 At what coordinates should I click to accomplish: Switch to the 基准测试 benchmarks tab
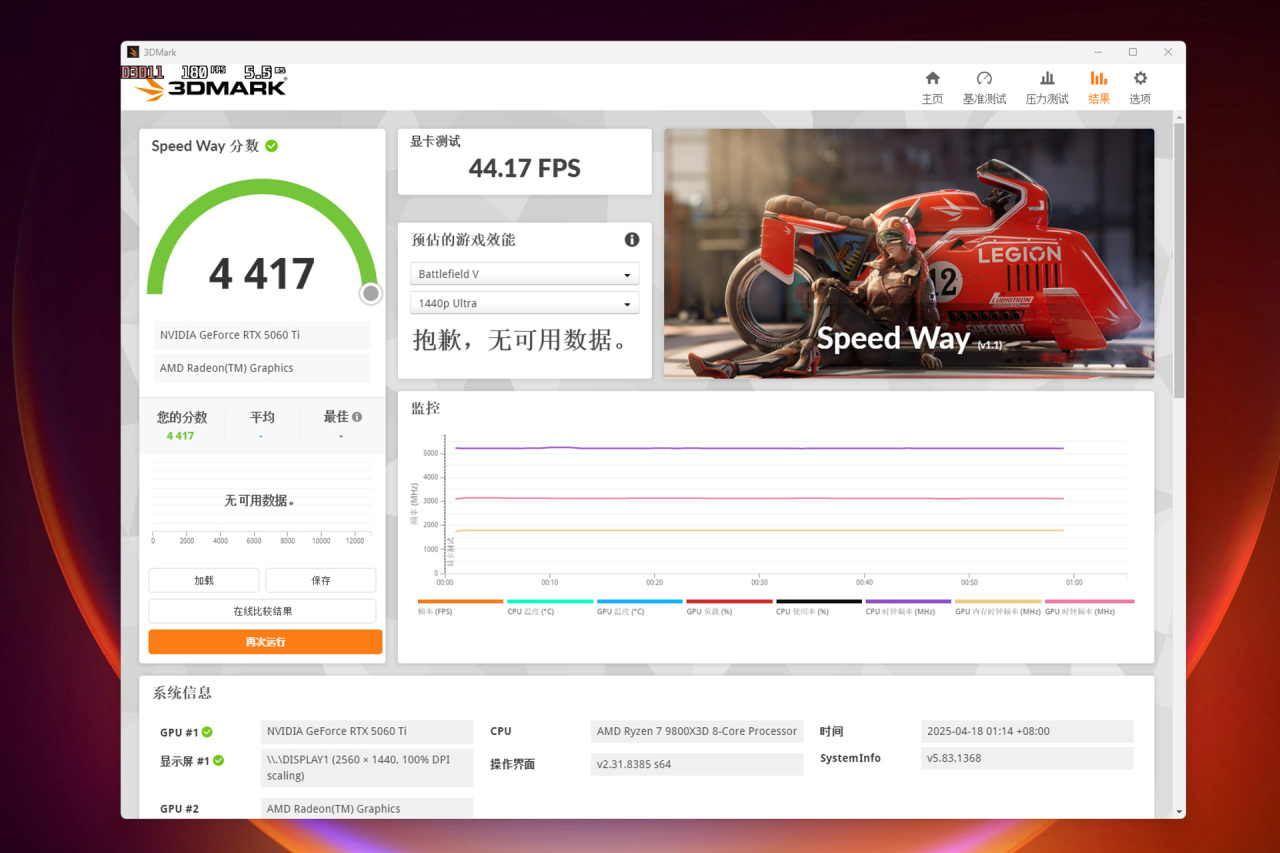click(x=984, y=88)
